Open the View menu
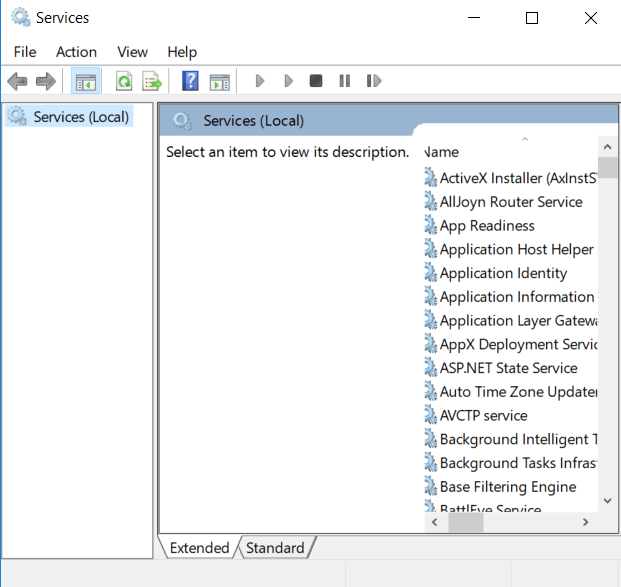621x587 pixels. (132, 52)
